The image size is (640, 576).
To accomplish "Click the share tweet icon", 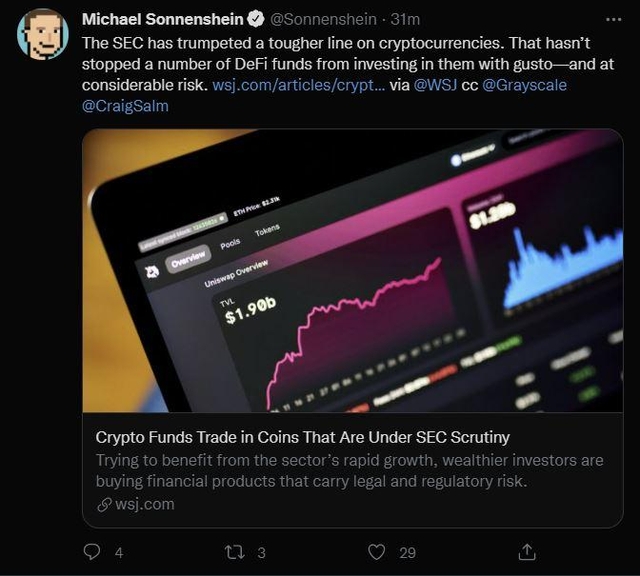I will pos(526,551).
